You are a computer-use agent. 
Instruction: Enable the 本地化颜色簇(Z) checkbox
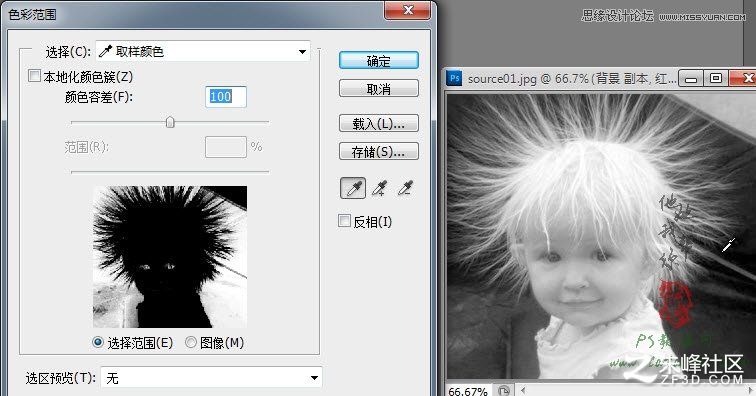point(34,76)
